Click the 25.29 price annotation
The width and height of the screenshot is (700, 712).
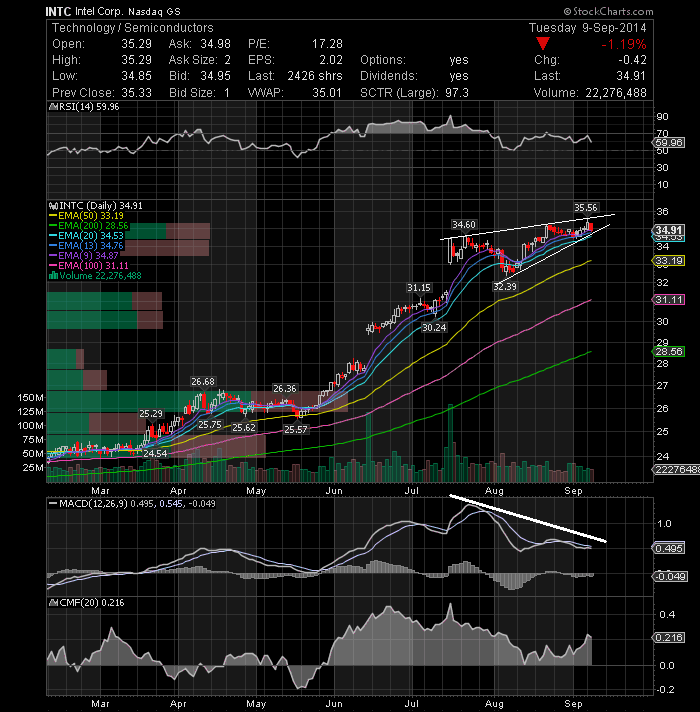[151, 413]
